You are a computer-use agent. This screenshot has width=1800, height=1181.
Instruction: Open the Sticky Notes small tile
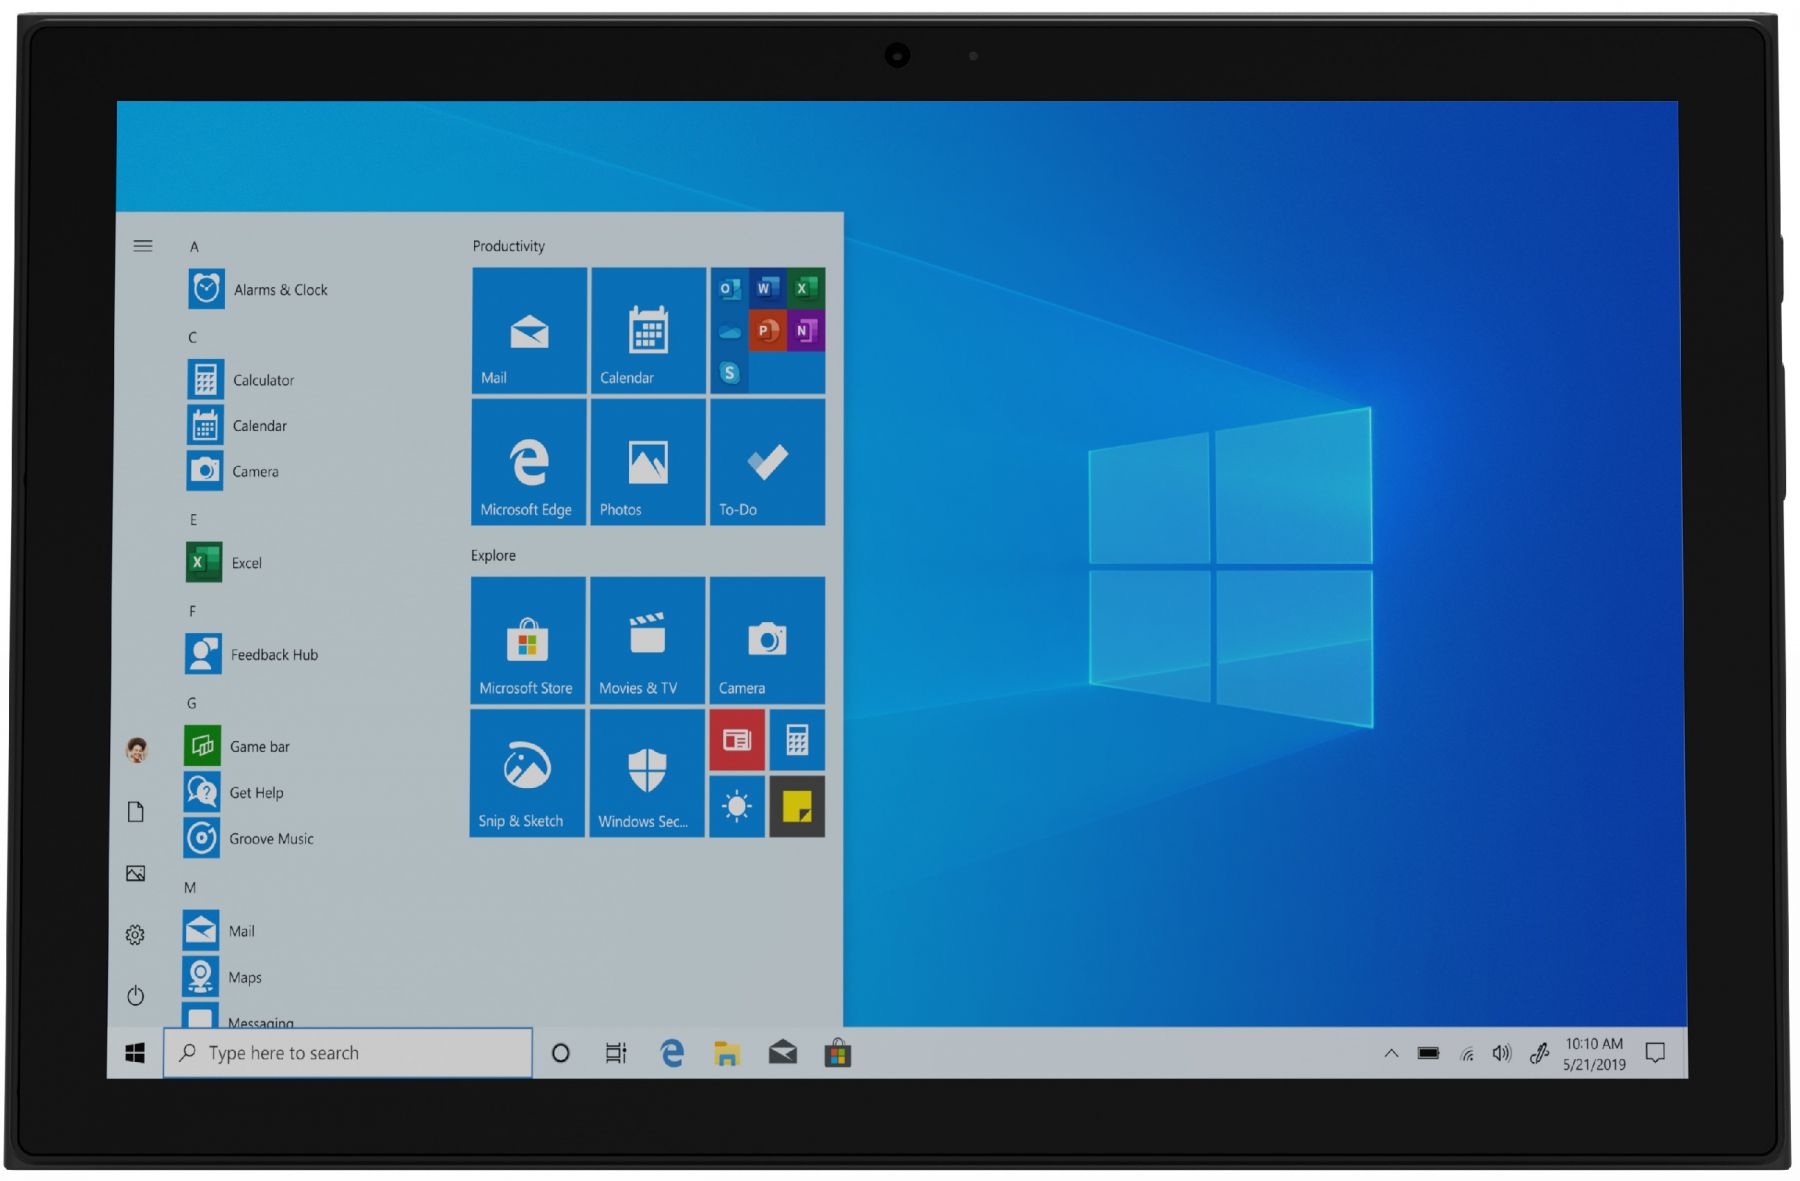click(x=797, y=806)
